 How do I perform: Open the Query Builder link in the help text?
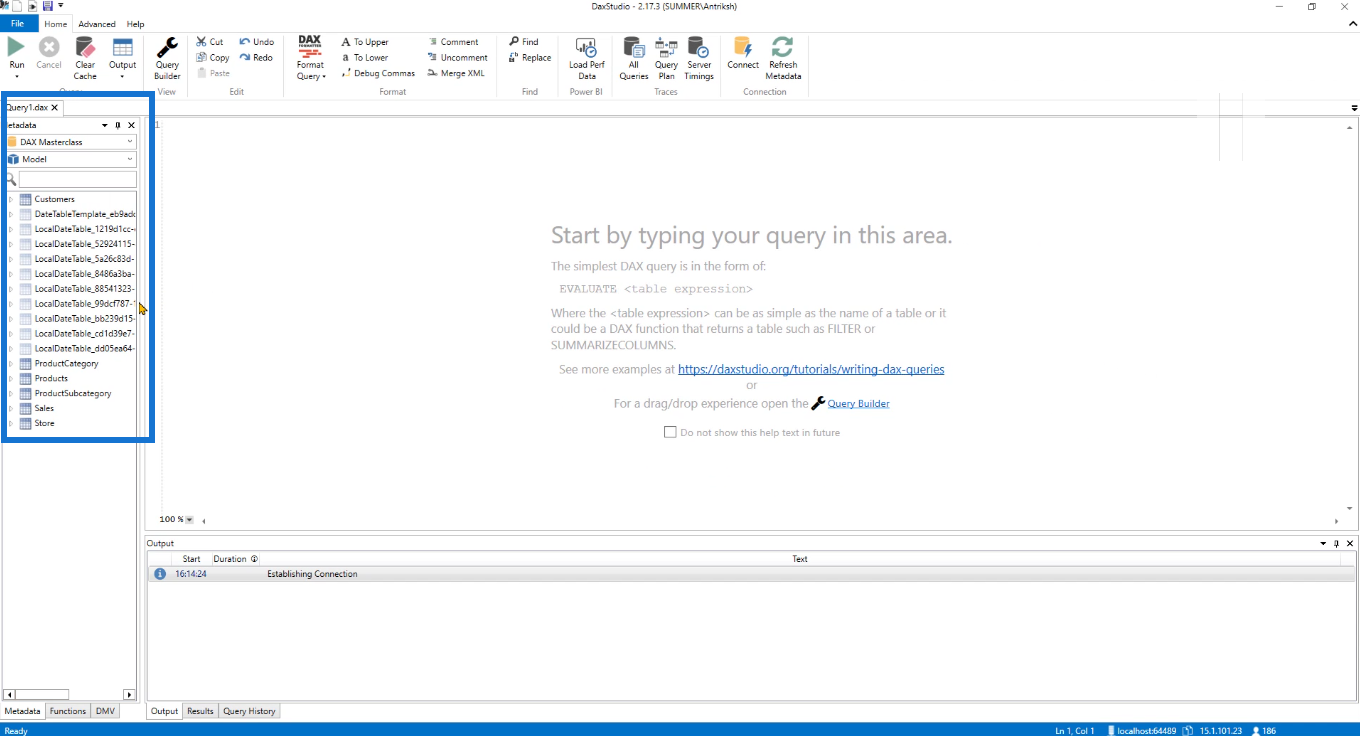tap(858, 404)
